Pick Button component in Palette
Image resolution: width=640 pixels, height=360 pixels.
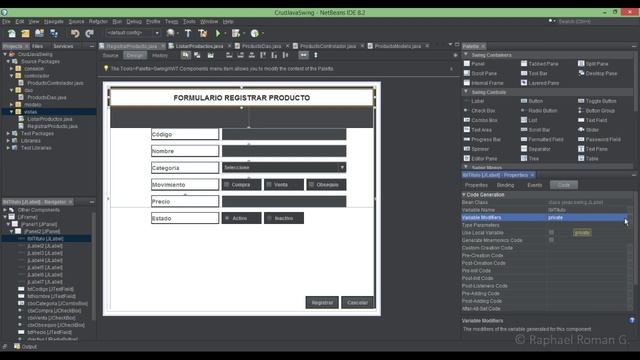click(532, 101)
